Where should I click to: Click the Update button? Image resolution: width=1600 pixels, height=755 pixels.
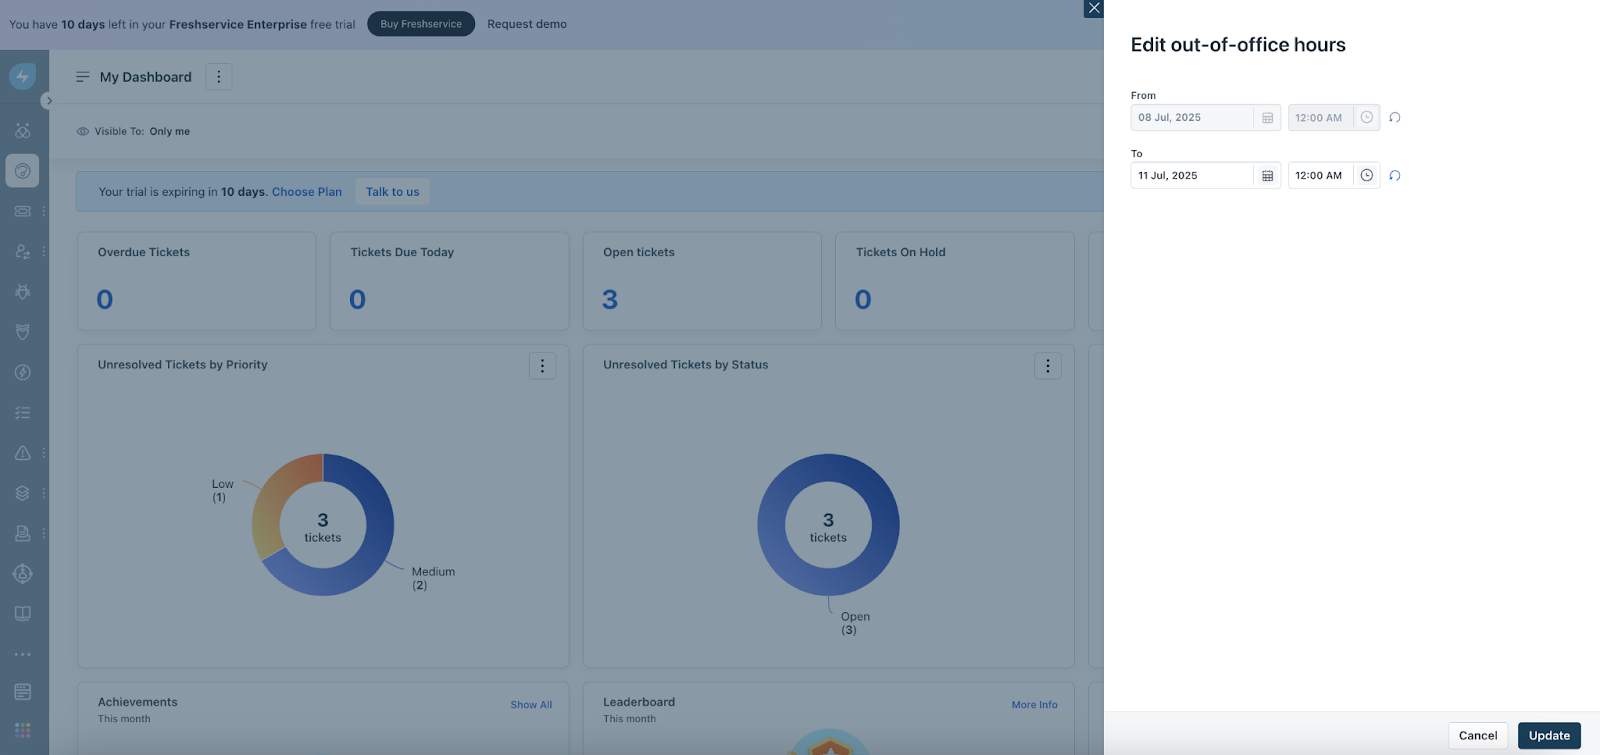tap(1549, 735)
